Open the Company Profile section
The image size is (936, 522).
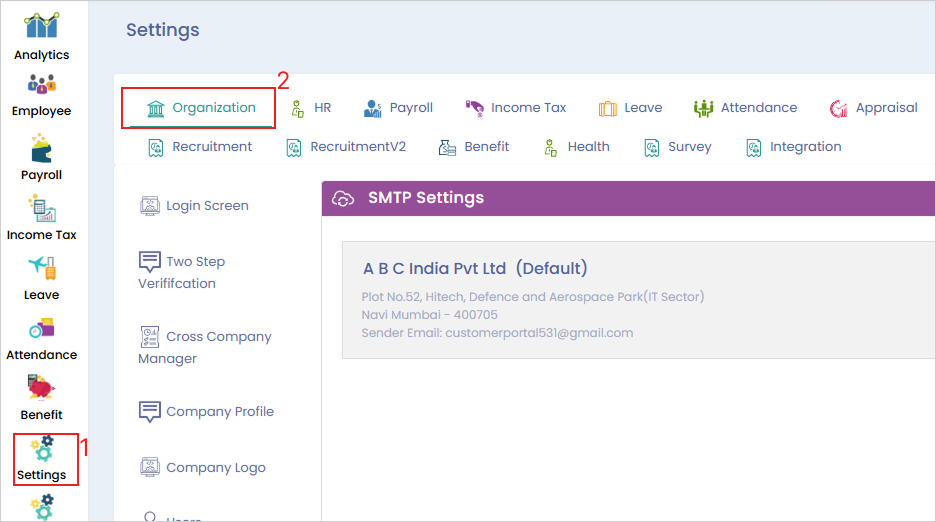(x=207, y=412)
